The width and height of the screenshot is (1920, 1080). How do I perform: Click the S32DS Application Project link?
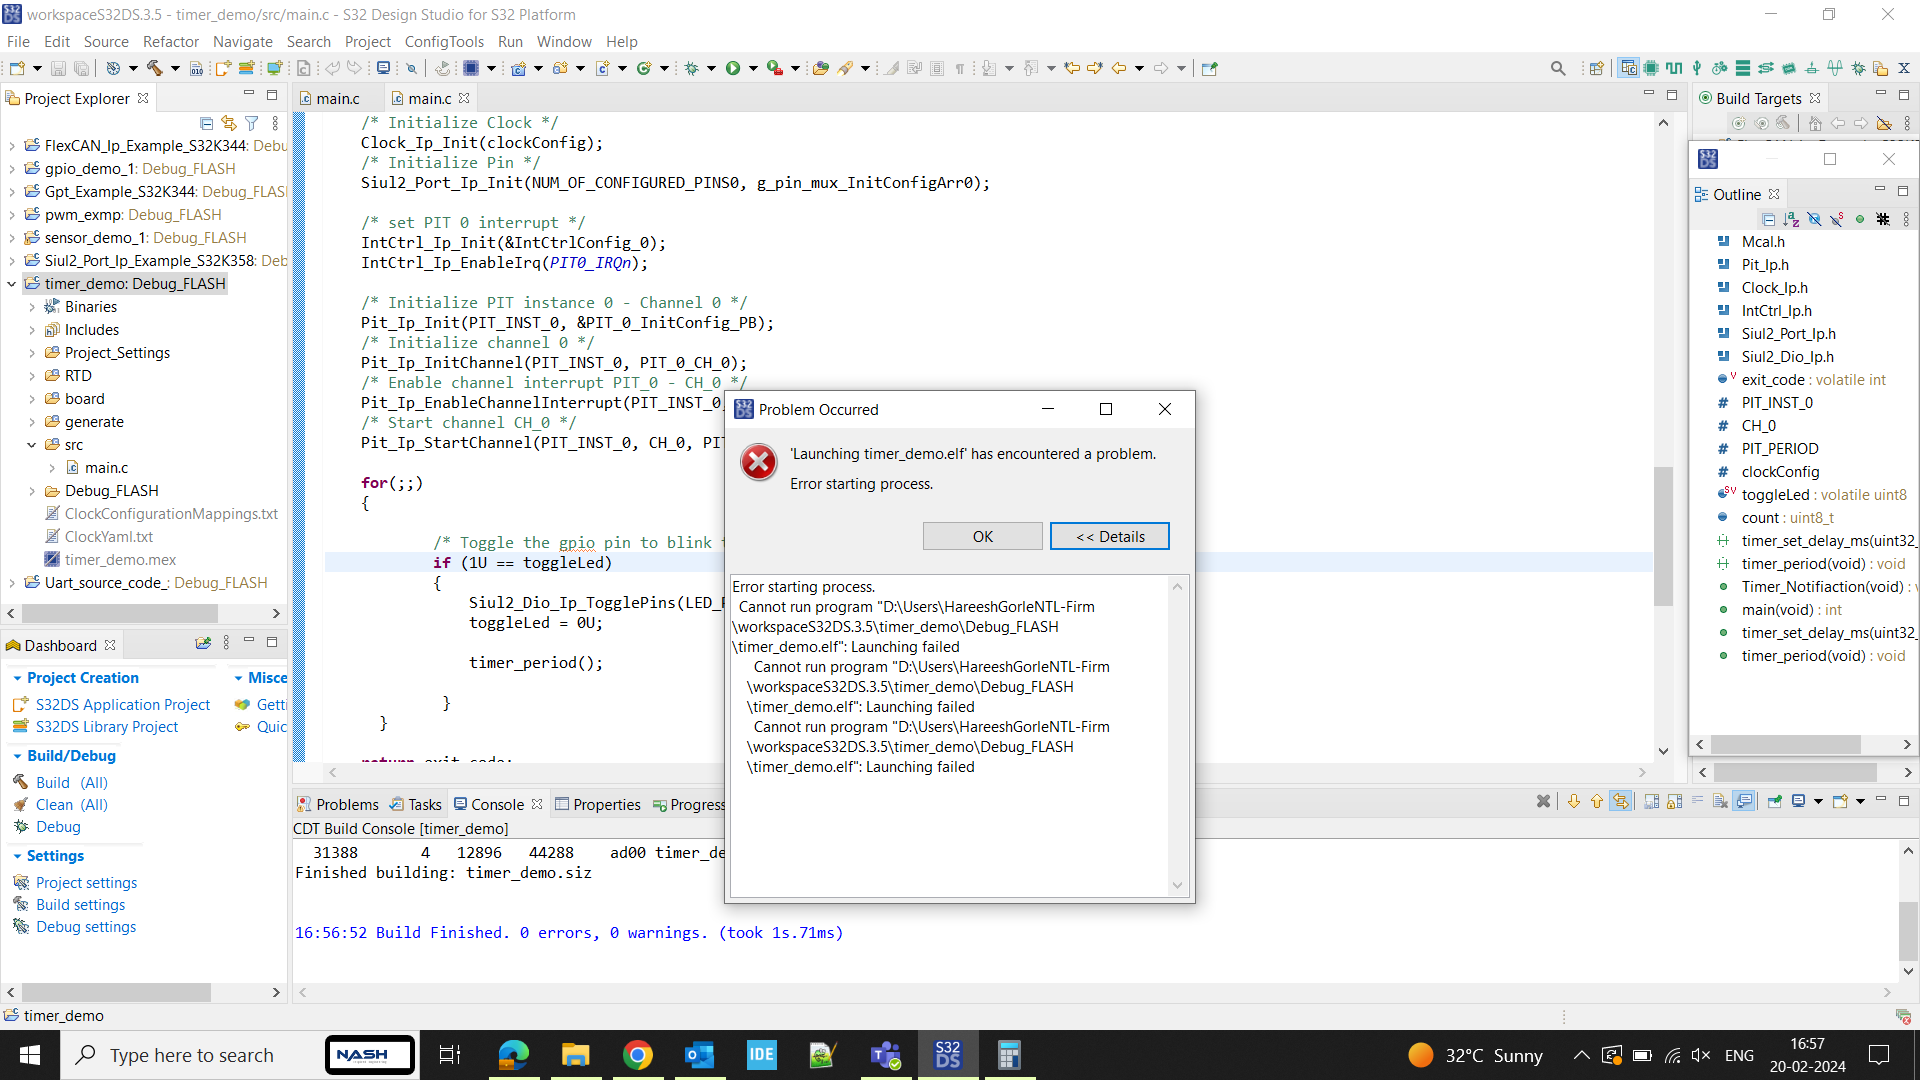(123, 705)
